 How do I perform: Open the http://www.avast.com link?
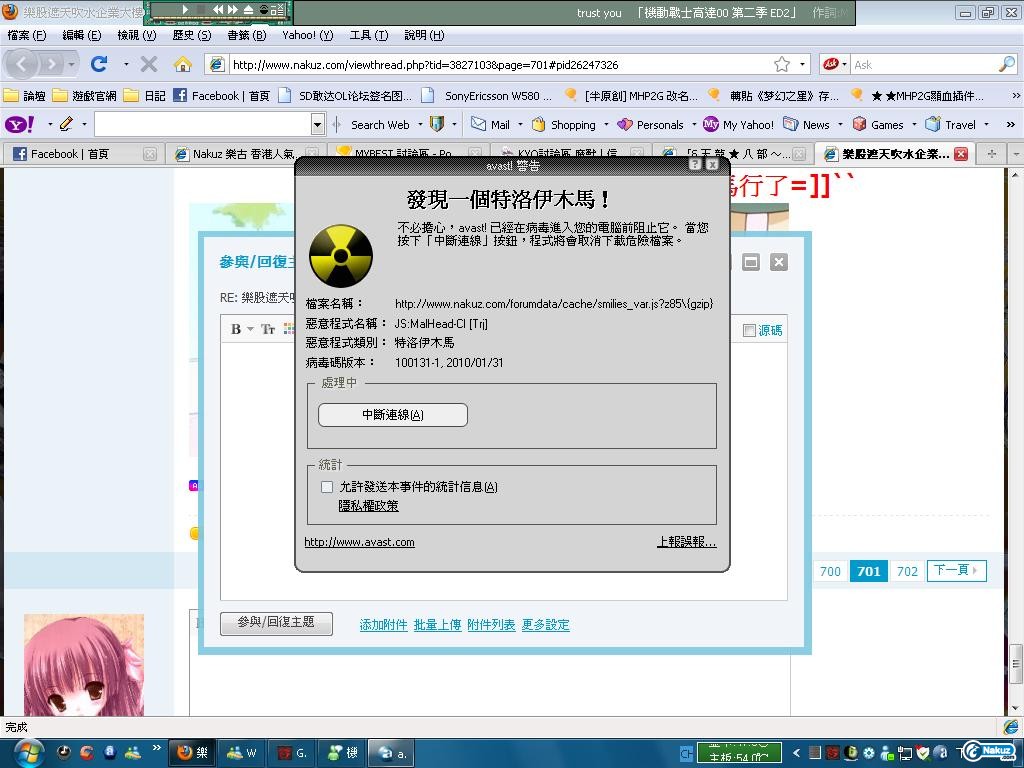(x=359, y=542)
